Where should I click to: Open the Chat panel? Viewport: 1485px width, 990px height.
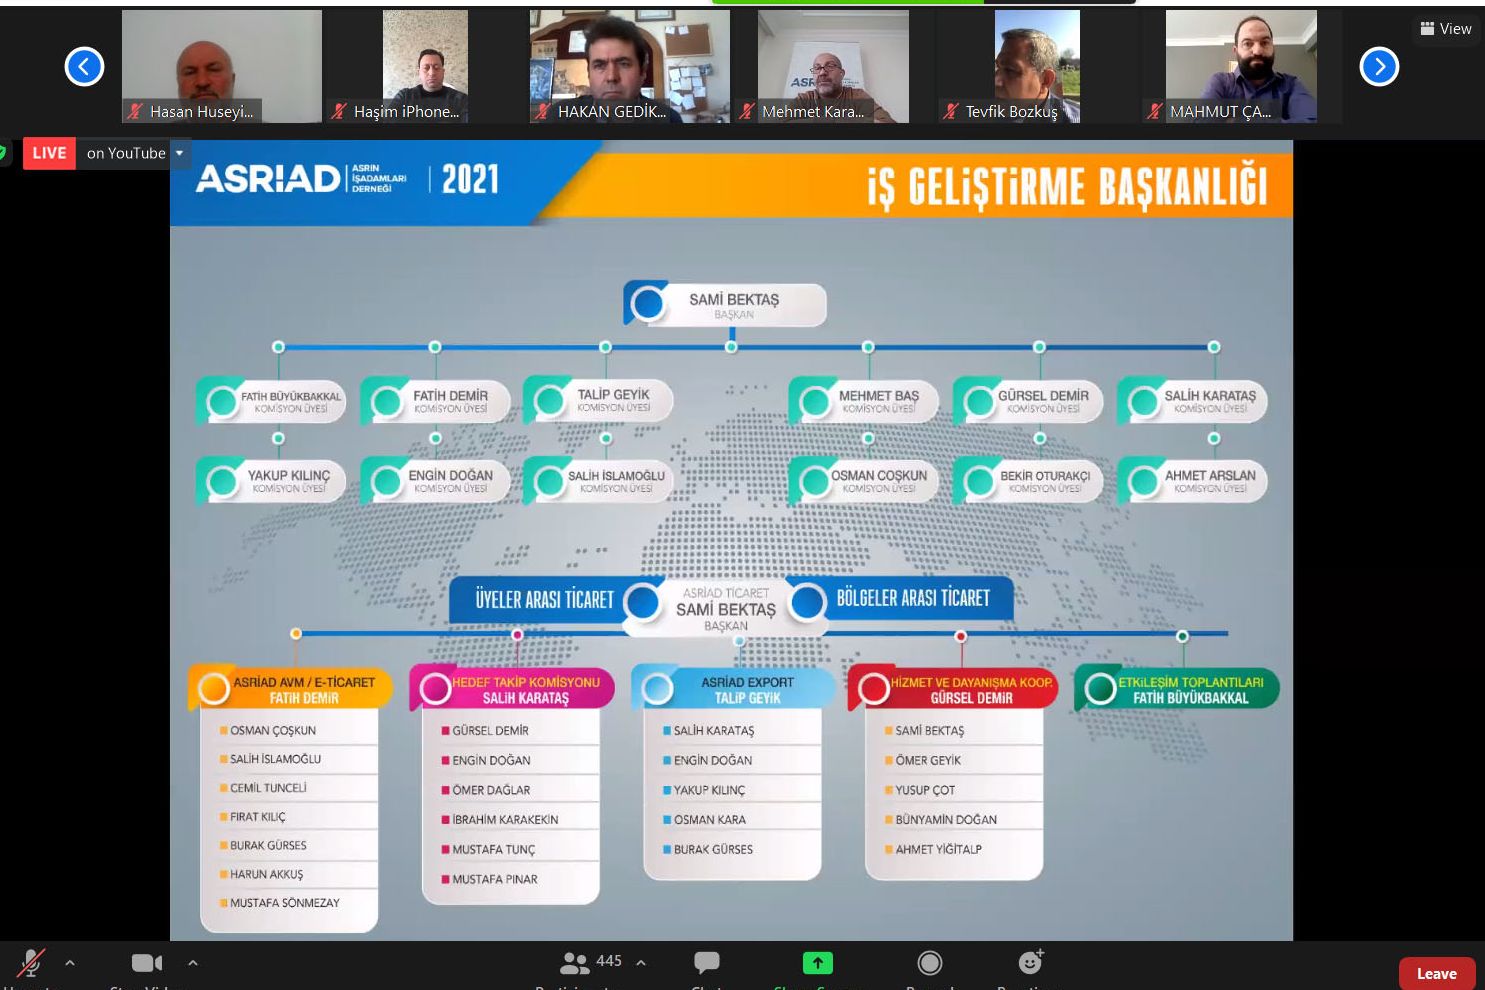coord(707,962)
